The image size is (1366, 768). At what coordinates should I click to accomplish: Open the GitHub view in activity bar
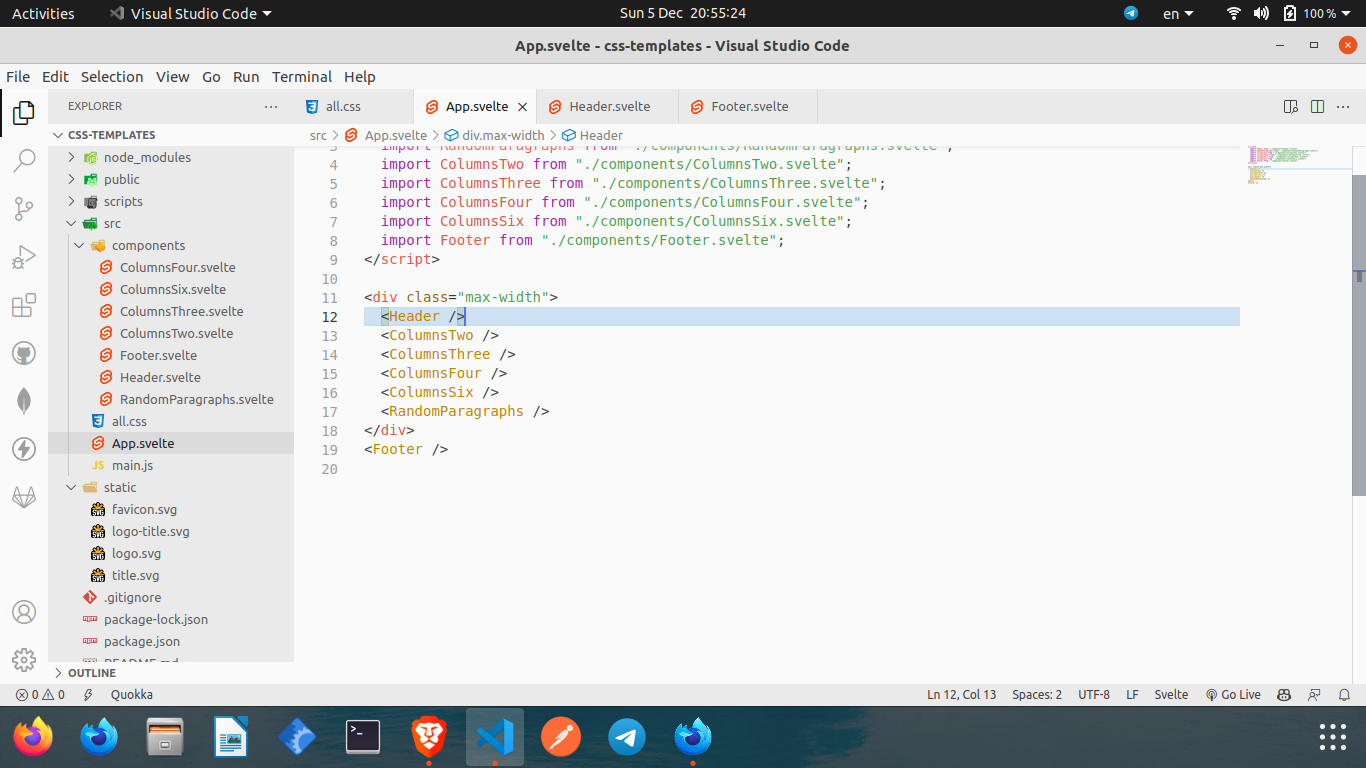tap(24, 353)
